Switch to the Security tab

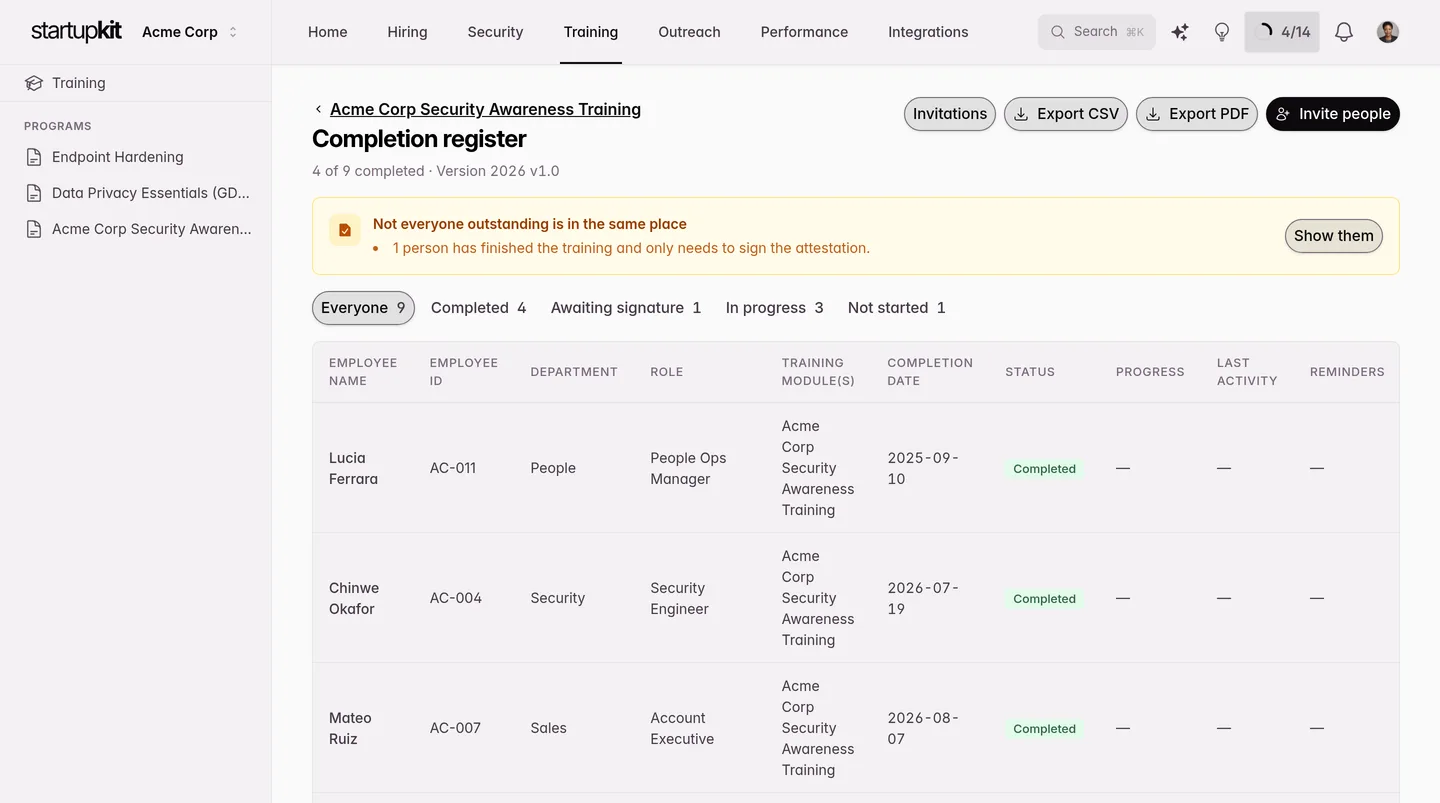tap(495, 32)
